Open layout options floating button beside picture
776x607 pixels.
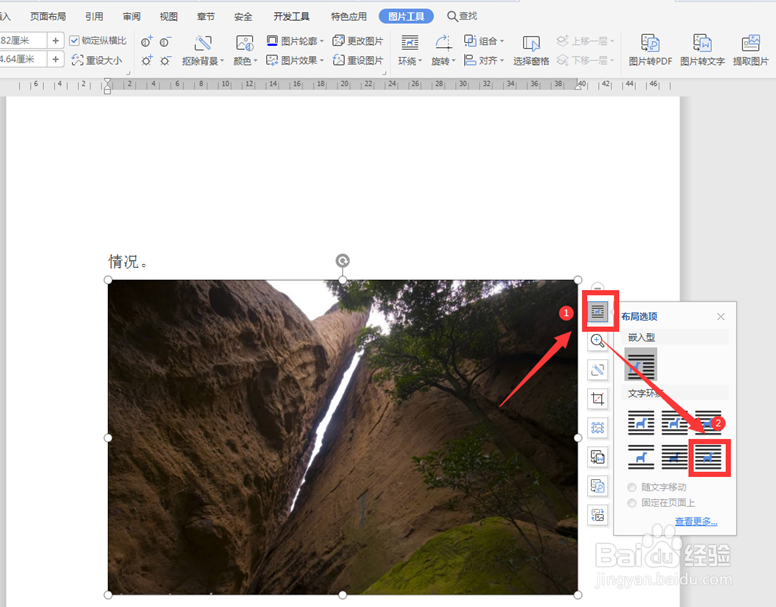598,312
